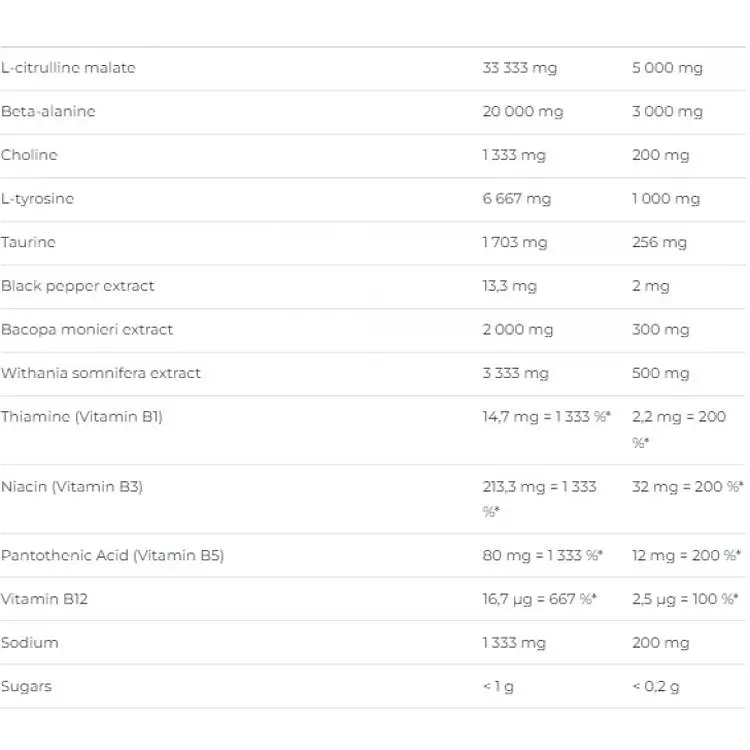750x750 pixels.
Task: Select the L-tyrosine row label
Action: 37,199
